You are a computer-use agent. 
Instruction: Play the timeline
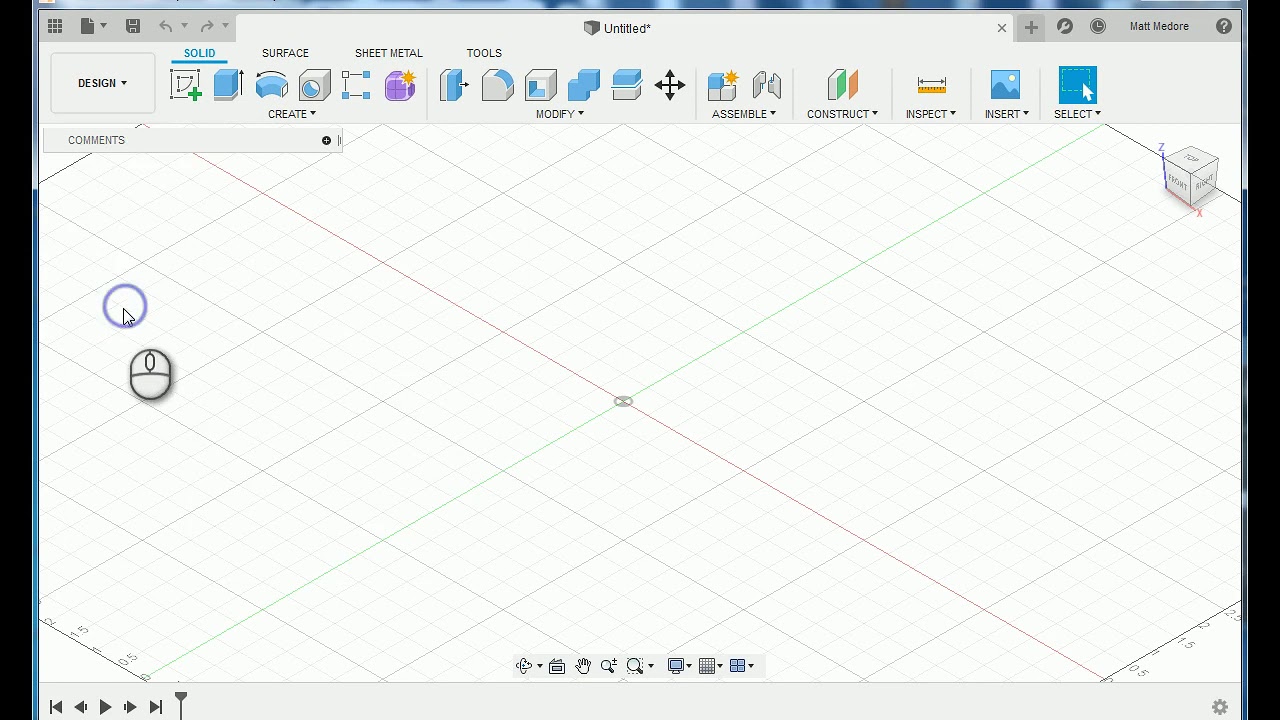pyautogui.click(x=105, y=707)
